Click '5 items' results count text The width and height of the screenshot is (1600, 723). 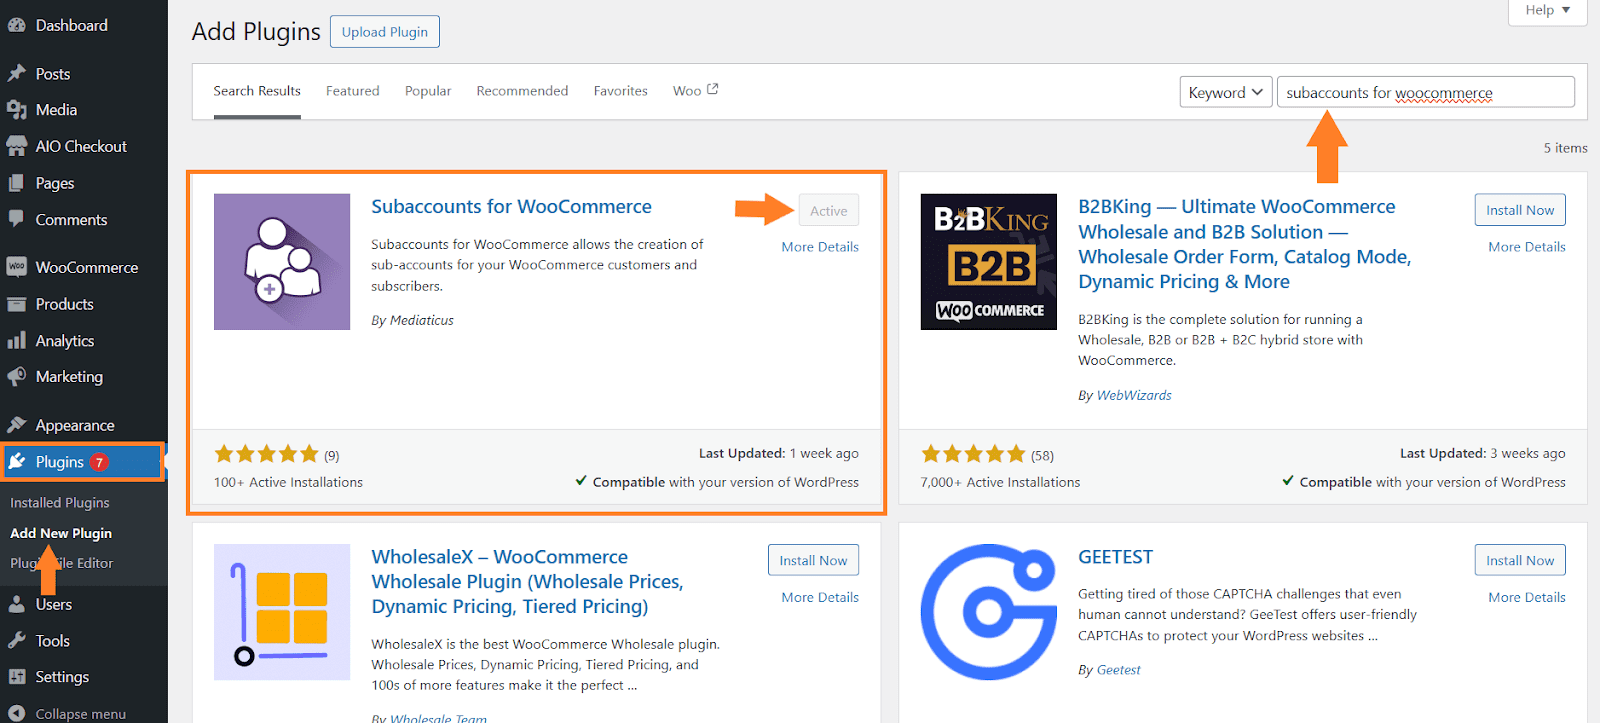tap(1565, 148)
